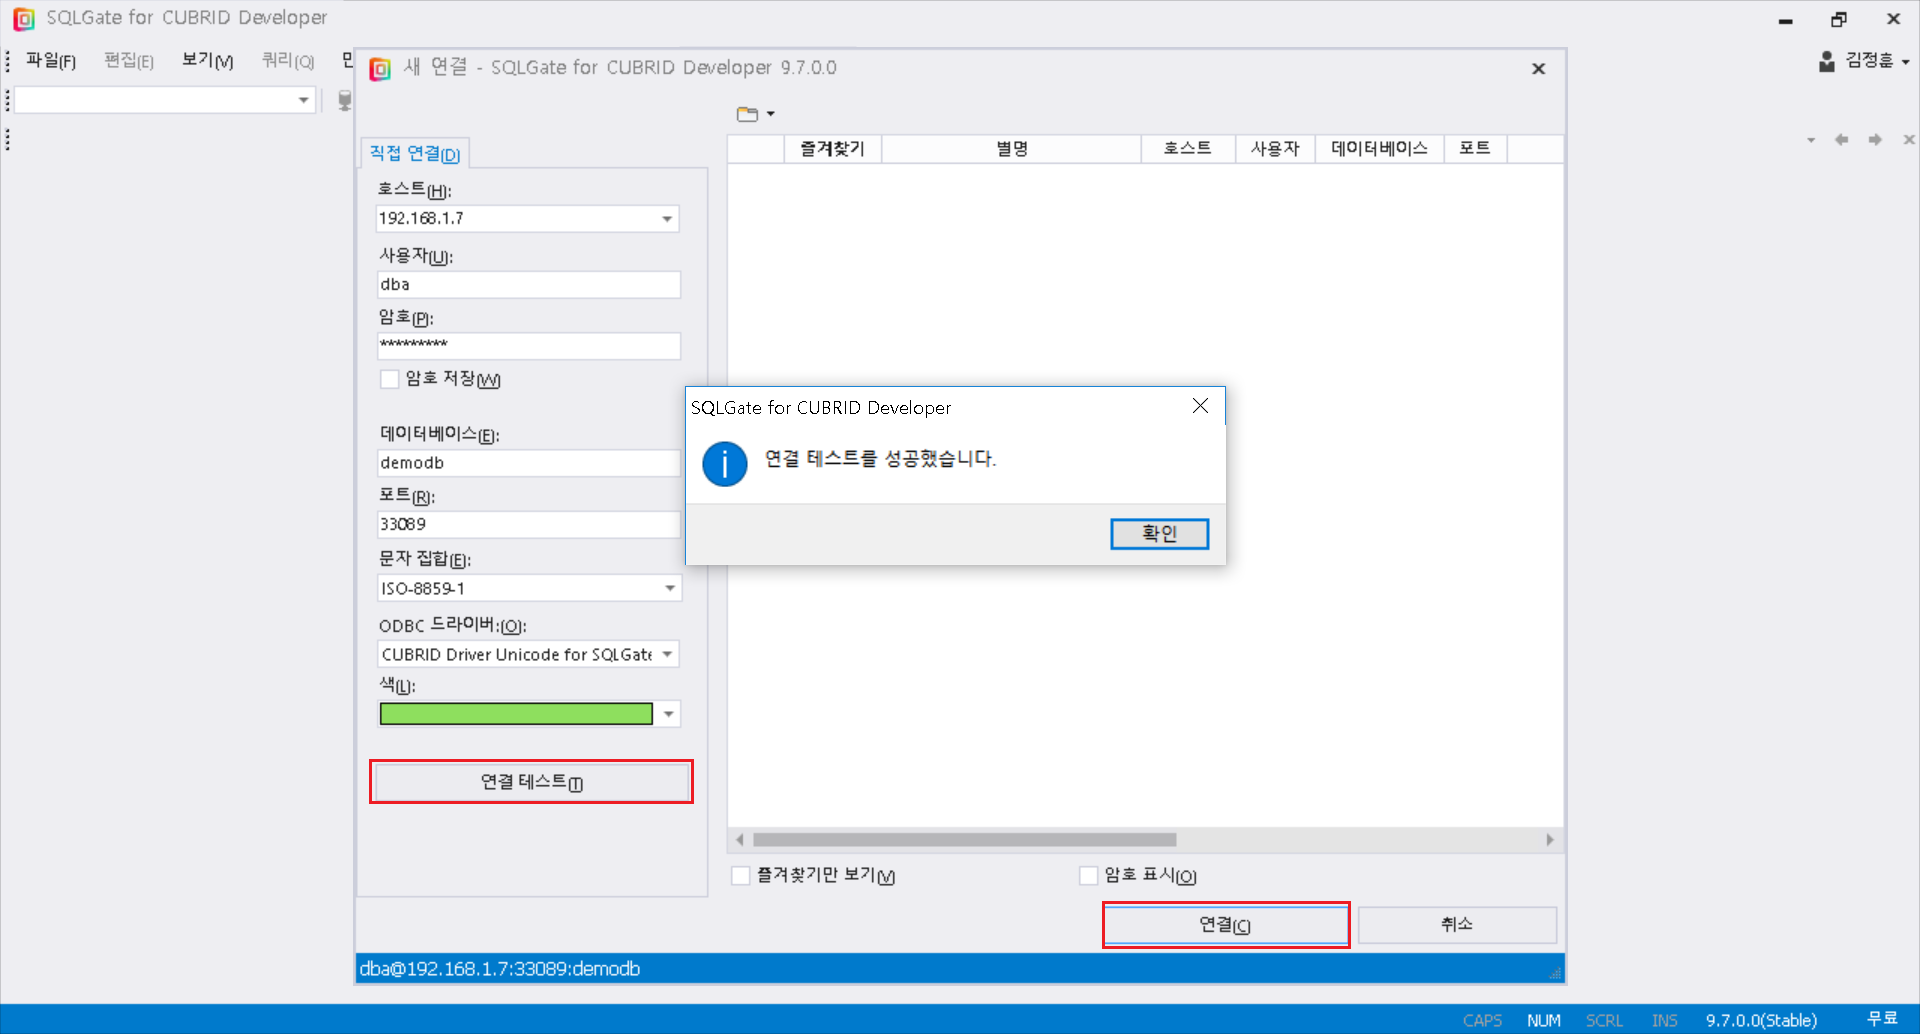Click the blue information icon in message box
The width and height of the screenshot is (1920, 1034).
coord(724,464)
